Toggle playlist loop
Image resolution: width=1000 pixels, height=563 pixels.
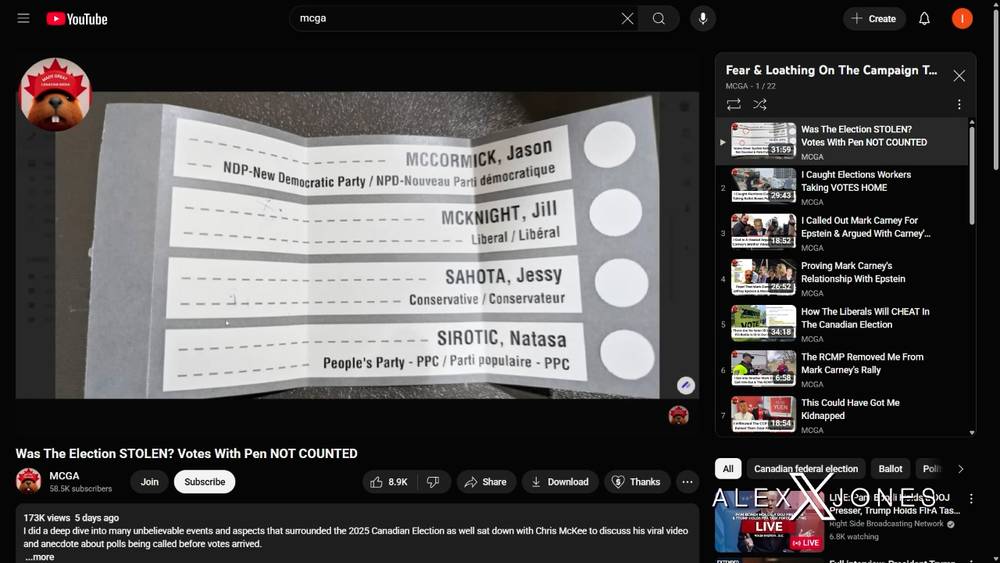click(x=733, y=104)
